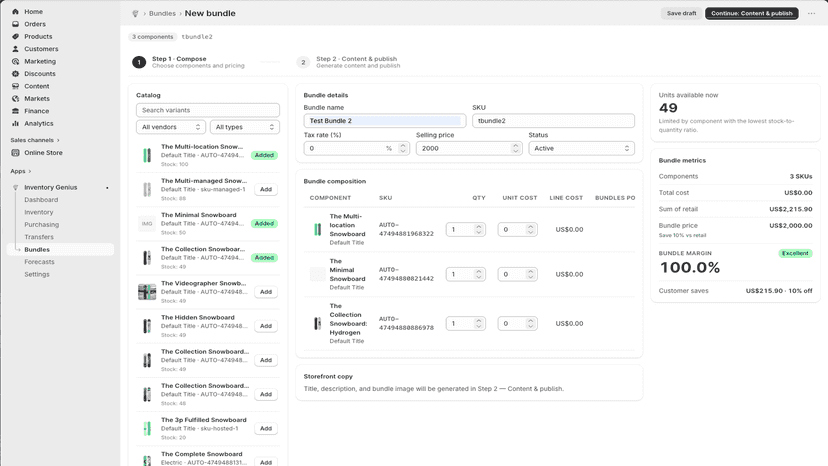Open Online Store icon
This screenshot has width=828, height=466.
pos(15,153)
